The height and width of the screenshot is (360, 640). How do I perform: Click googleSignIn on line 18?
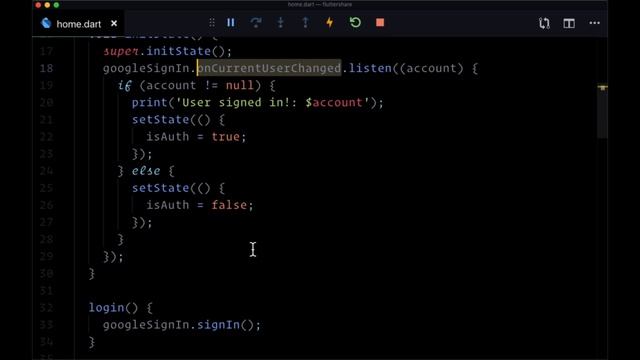pos(146,69)
